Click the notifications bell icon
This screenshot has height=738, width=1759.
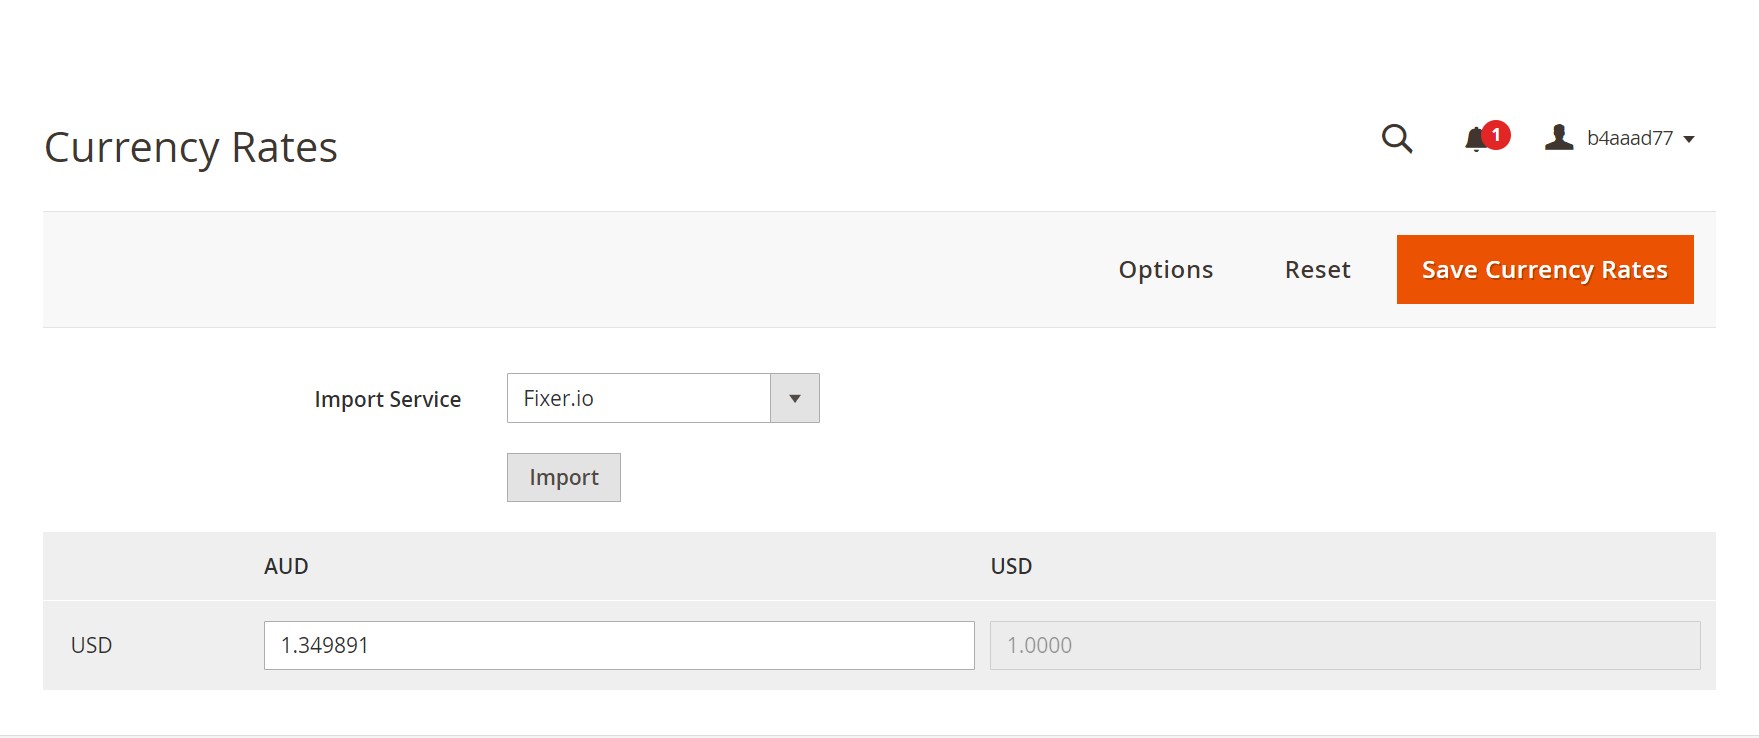click(1475, 139)
